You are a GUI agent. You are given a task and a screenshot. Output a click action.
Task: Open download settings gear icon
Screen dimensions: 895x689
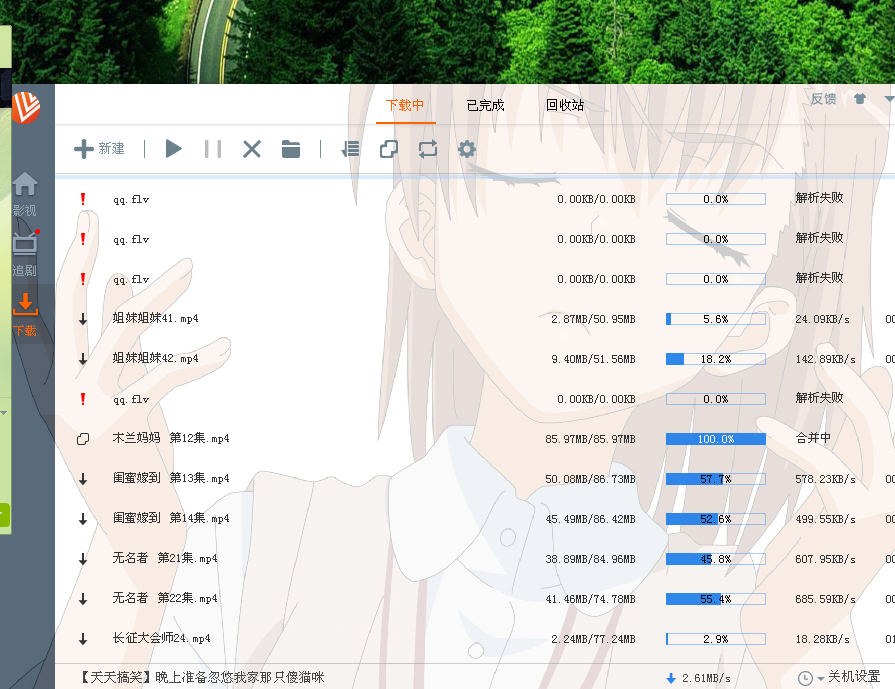point(467,149)
